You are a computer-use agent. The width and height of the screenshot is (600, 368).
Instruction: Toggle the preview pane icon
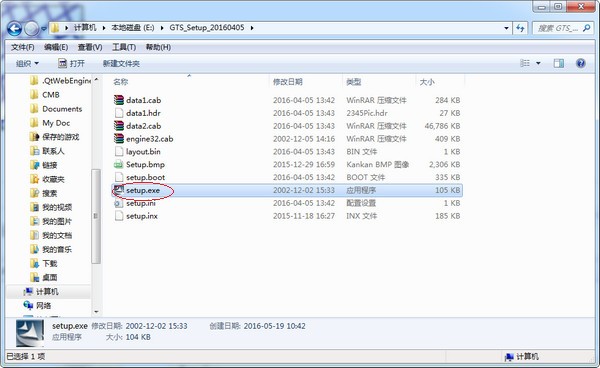point(559,63)
